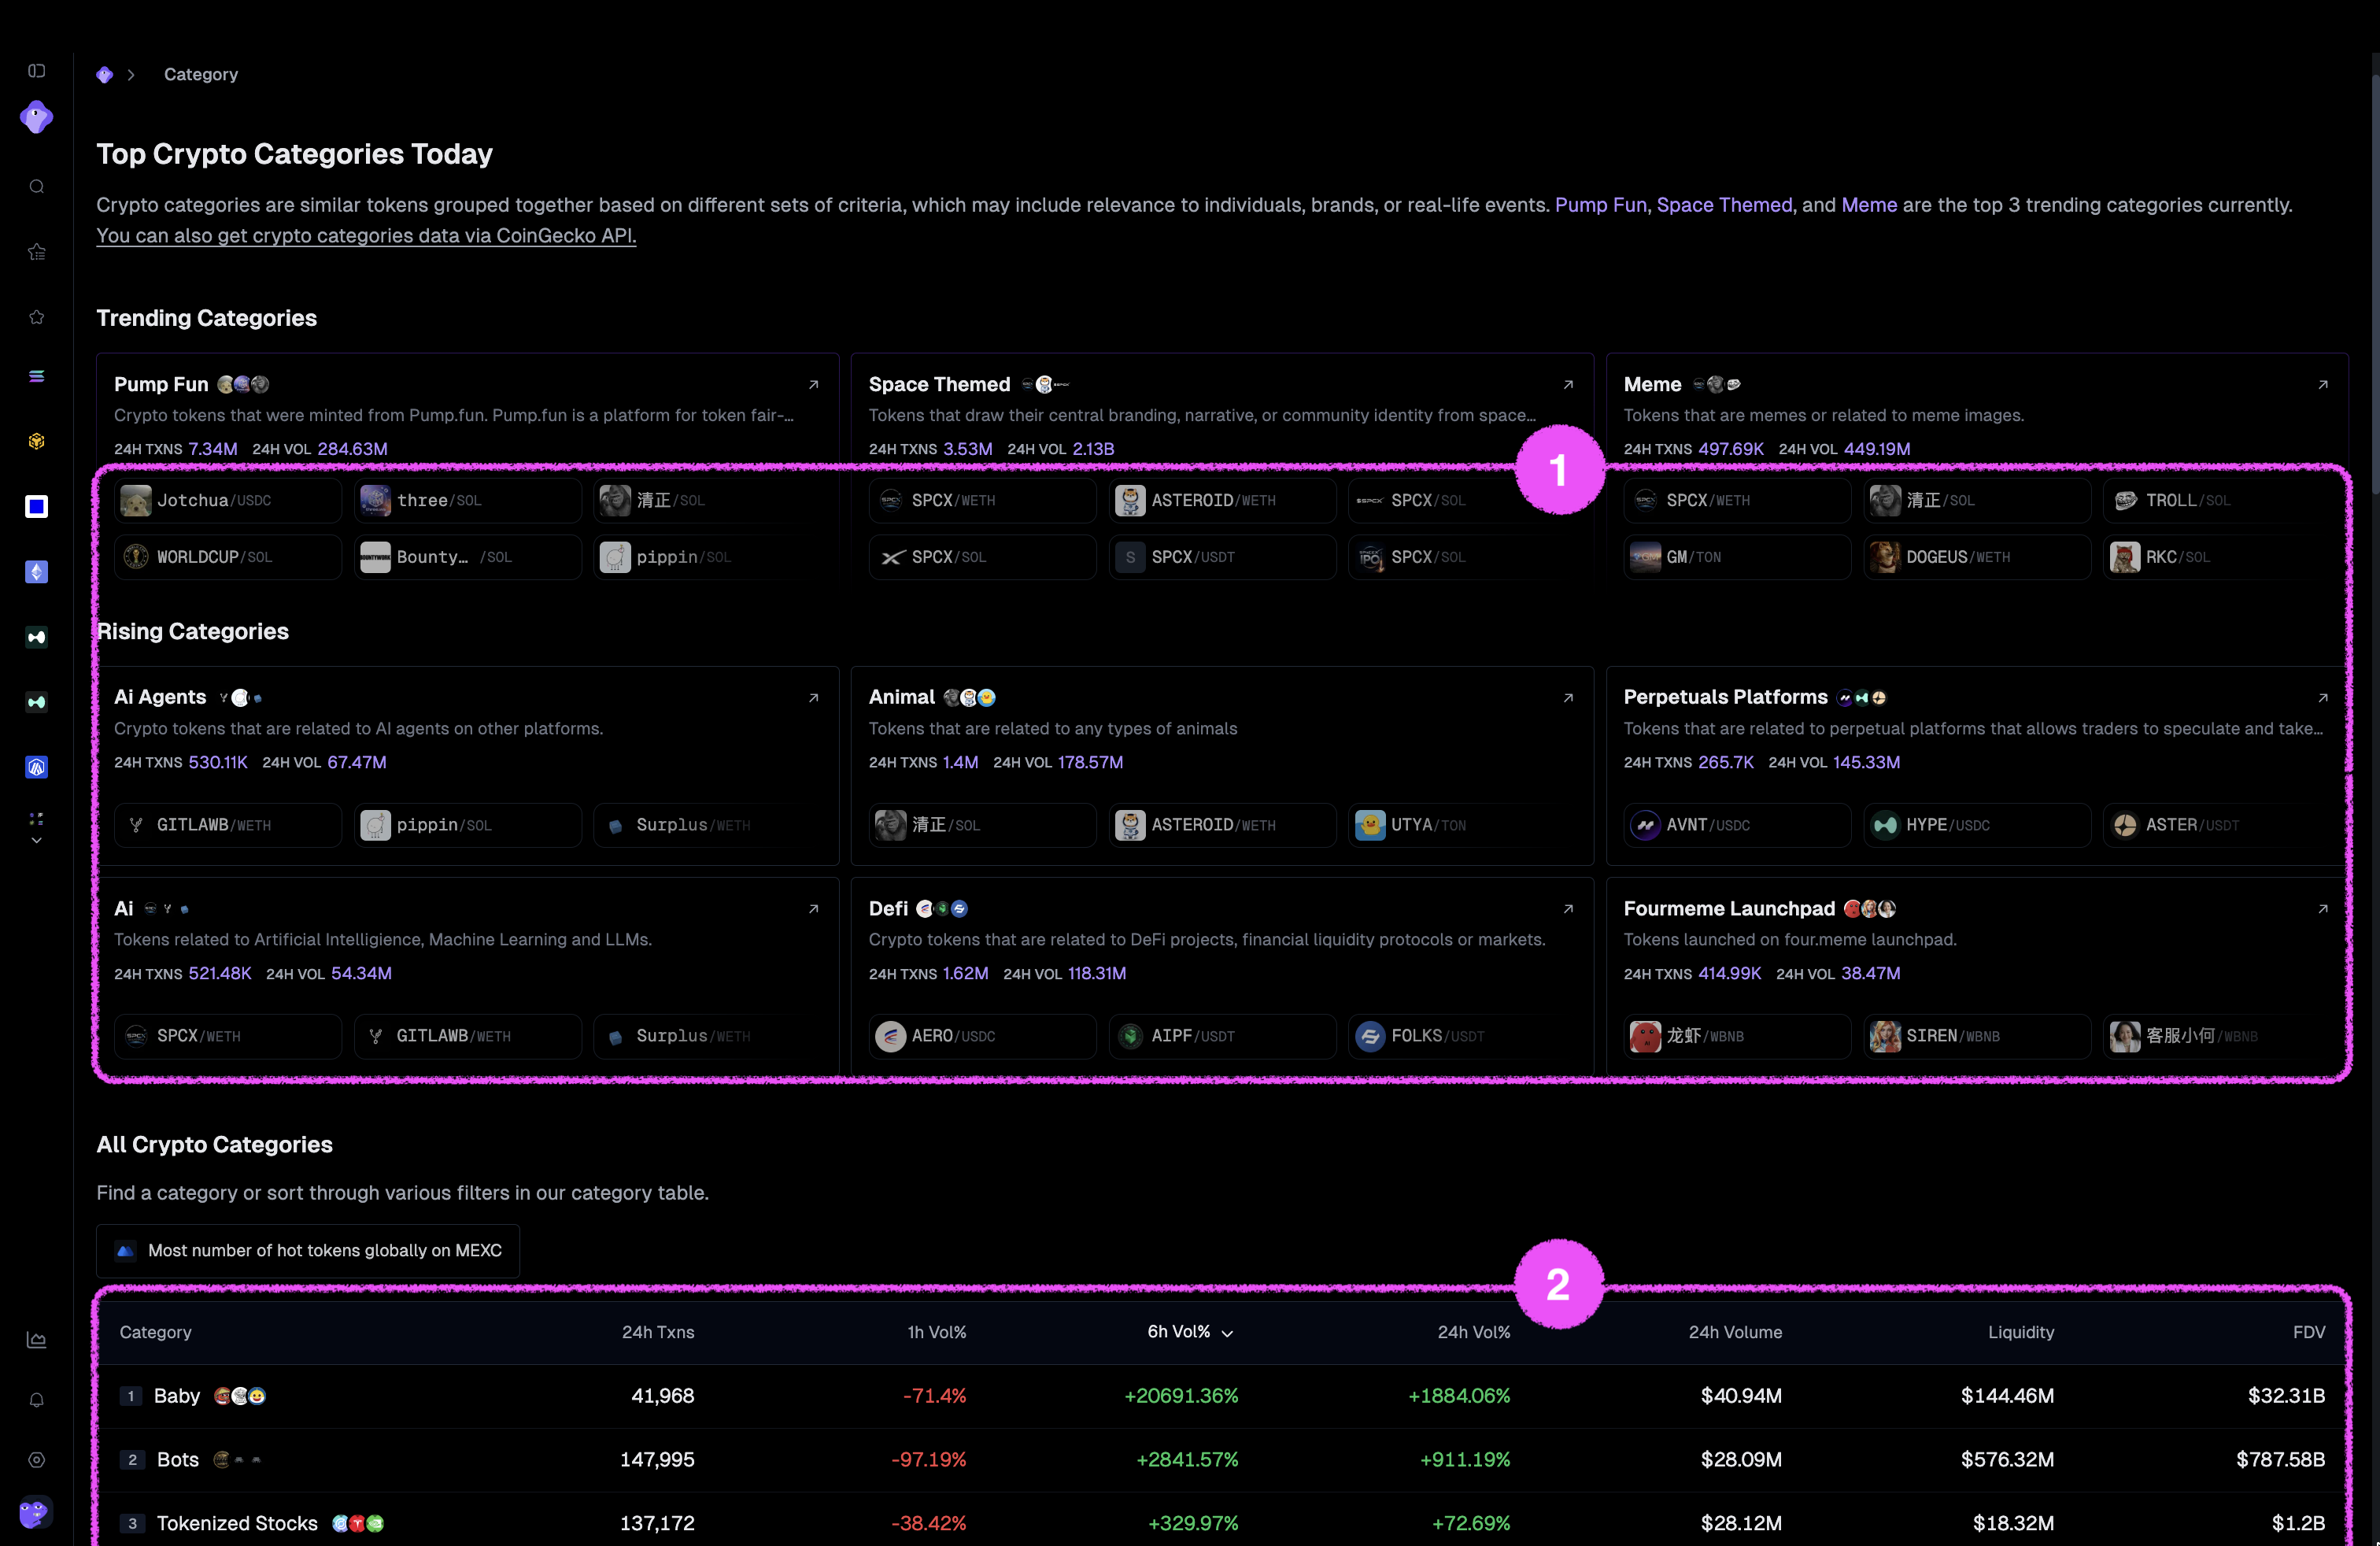Select the Arbitrum network icon
Image resolution: width=2380 pixels, height=1546 pixels.
(37, 767)
